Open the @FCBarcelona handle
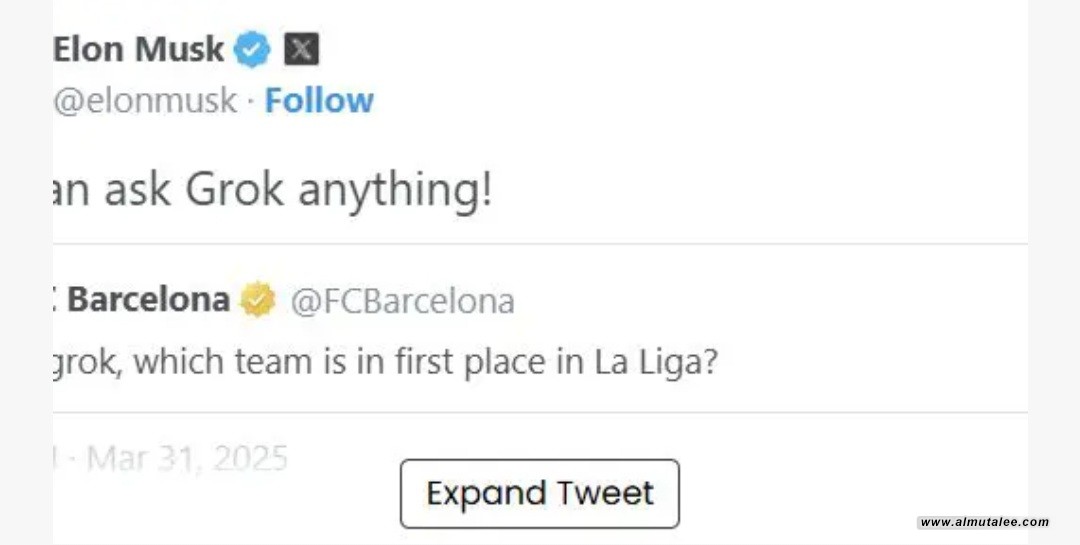1080x545 pixels. point(402,301)
